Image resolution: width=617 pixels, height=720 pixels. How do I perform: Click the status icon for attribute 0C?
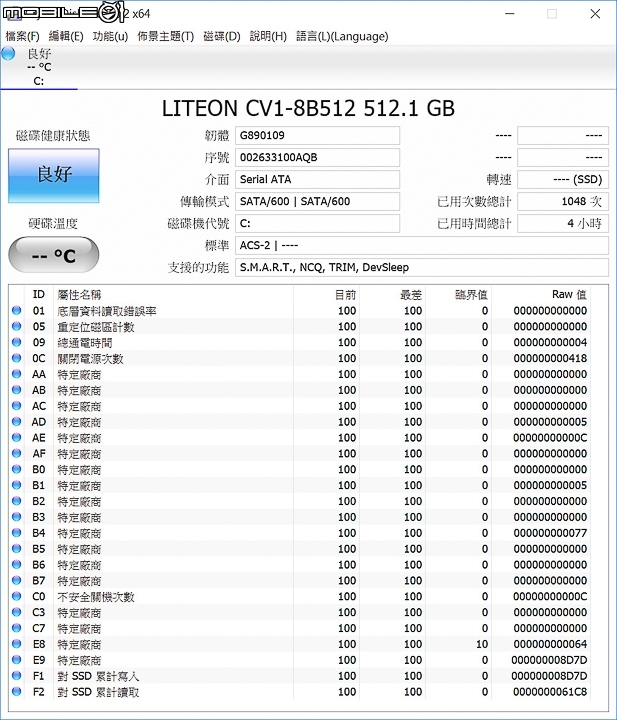point(17,358)
